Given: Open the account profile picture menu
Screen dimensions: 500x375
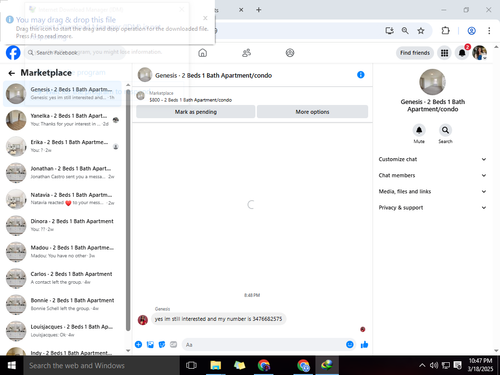Looking at the screenshot, I should (480, 53).
